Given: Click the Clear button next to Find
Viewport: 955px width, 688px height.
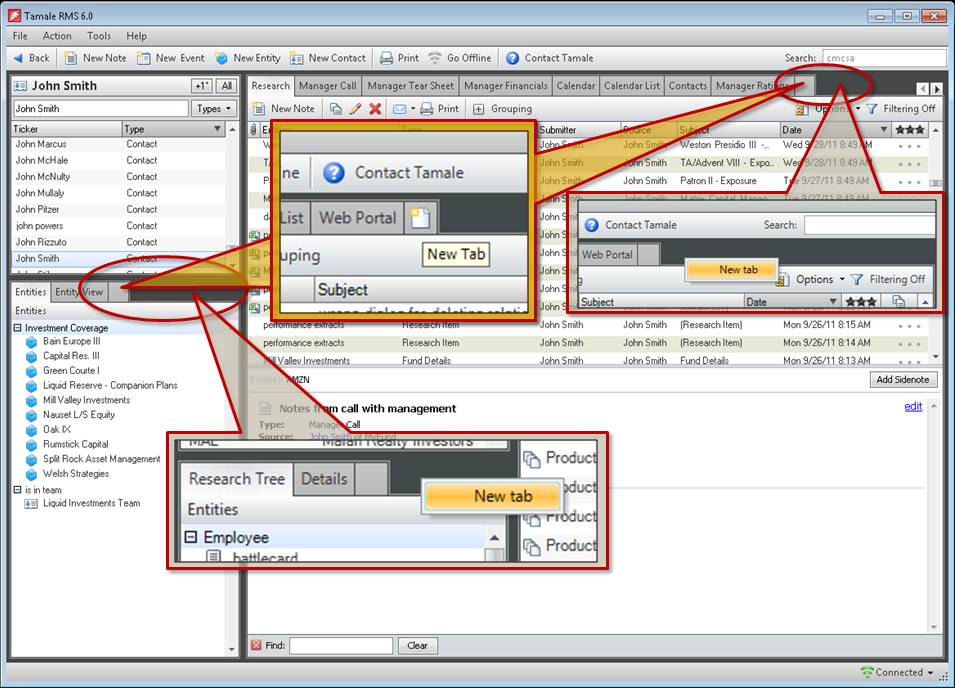Looking at the screenshot, I should (417, 645).
